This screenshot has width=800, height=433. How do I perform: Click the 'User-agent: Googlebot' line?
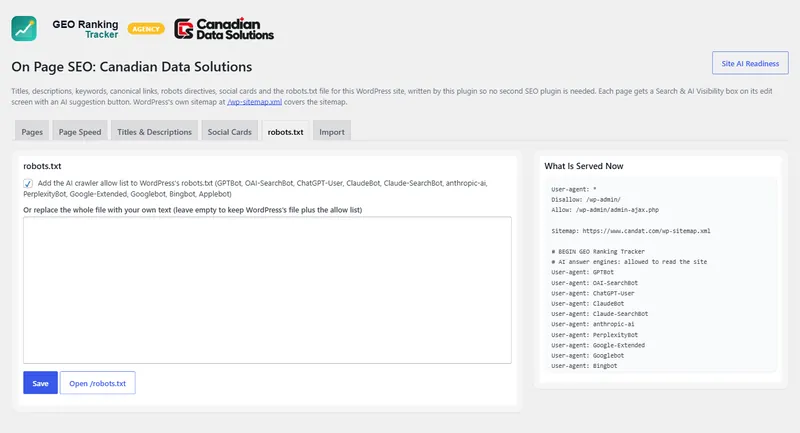coord(587,355)
